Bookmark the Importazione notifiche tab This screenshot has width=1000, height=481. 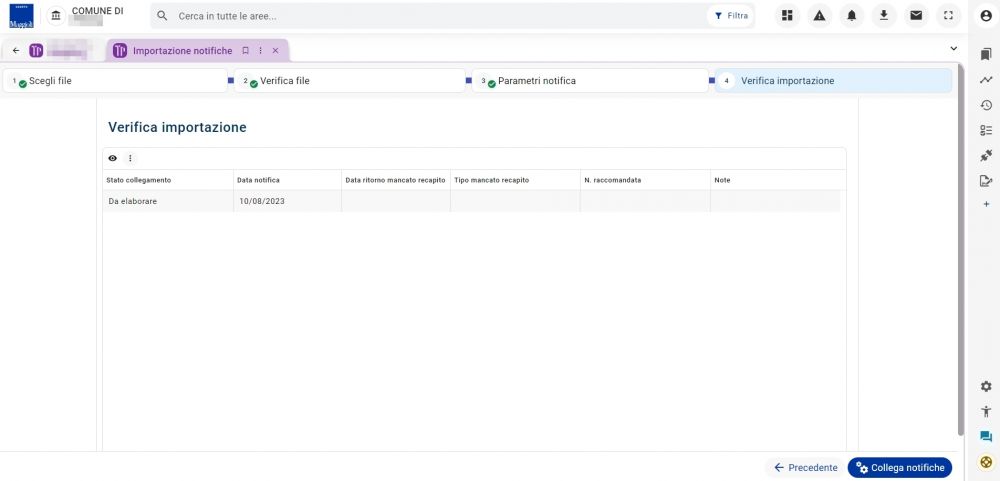pos(246,50)
